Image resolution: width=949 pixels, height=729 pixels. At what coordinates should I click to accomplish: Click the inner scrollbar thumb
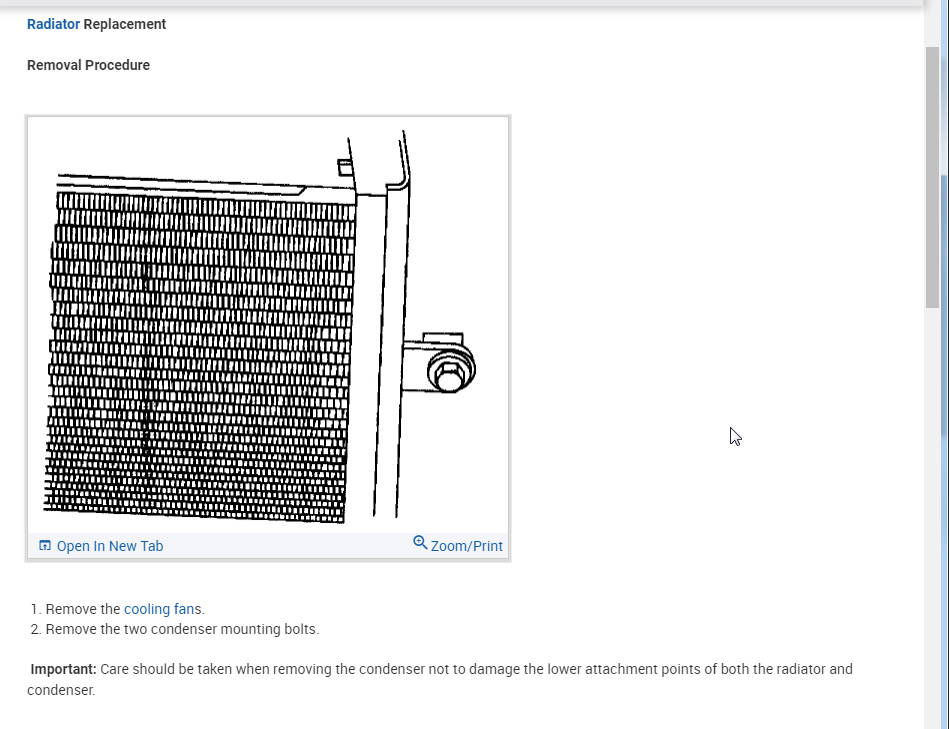click(x=932, y=178)
